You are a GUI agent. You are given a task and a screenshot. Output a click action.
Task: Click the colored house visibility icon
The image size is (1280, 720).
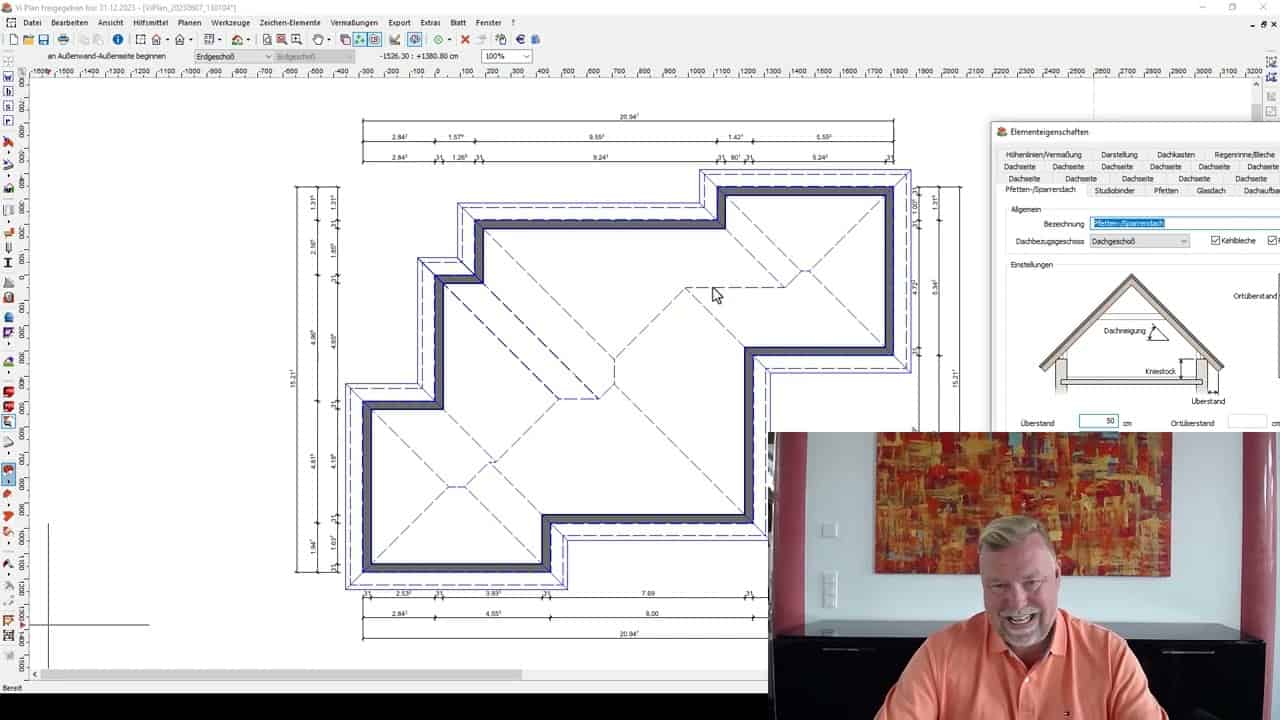pyautogui.click(x=237, y=40)
